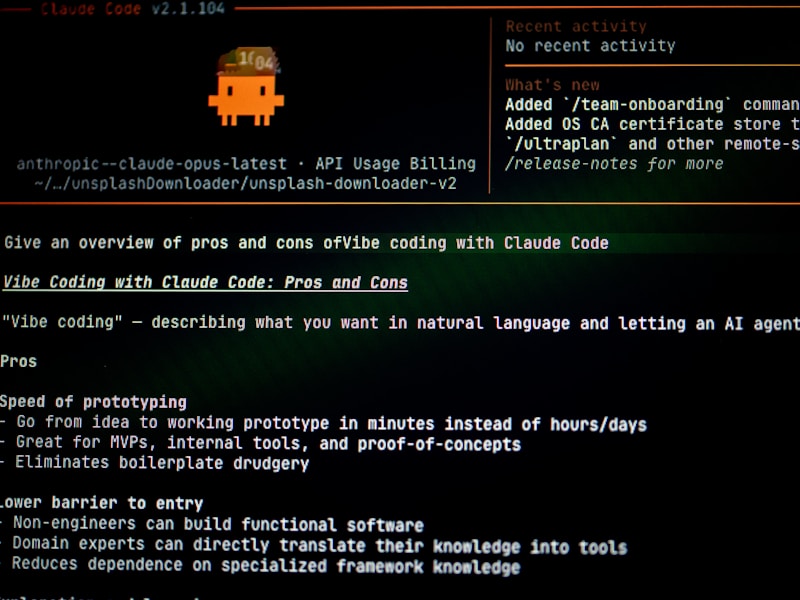
Task: Click the "Domain experts can directly translate" bullet
Action: 313,545
